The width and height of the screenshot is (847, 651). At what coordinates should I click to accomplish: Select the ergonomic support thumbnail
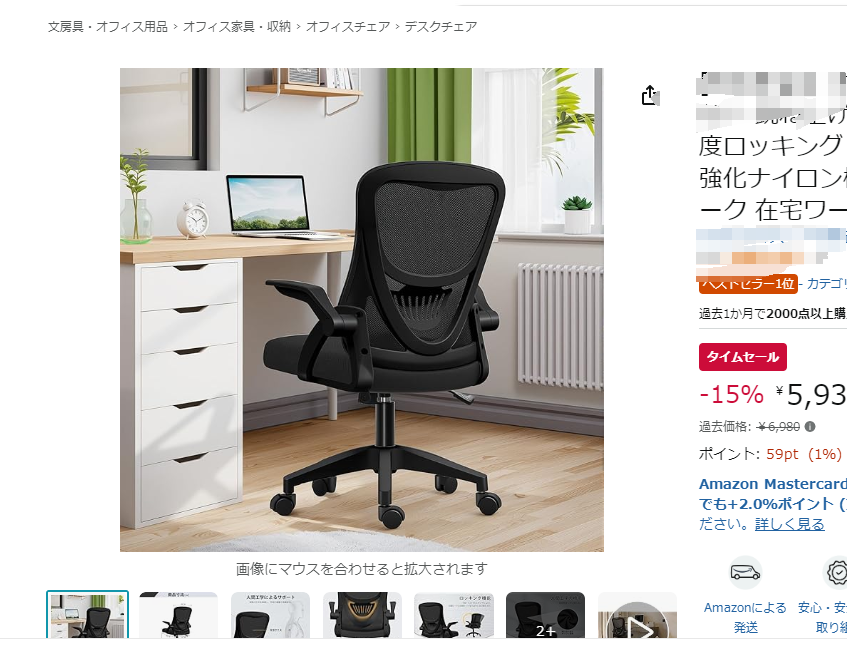(271, 615)
